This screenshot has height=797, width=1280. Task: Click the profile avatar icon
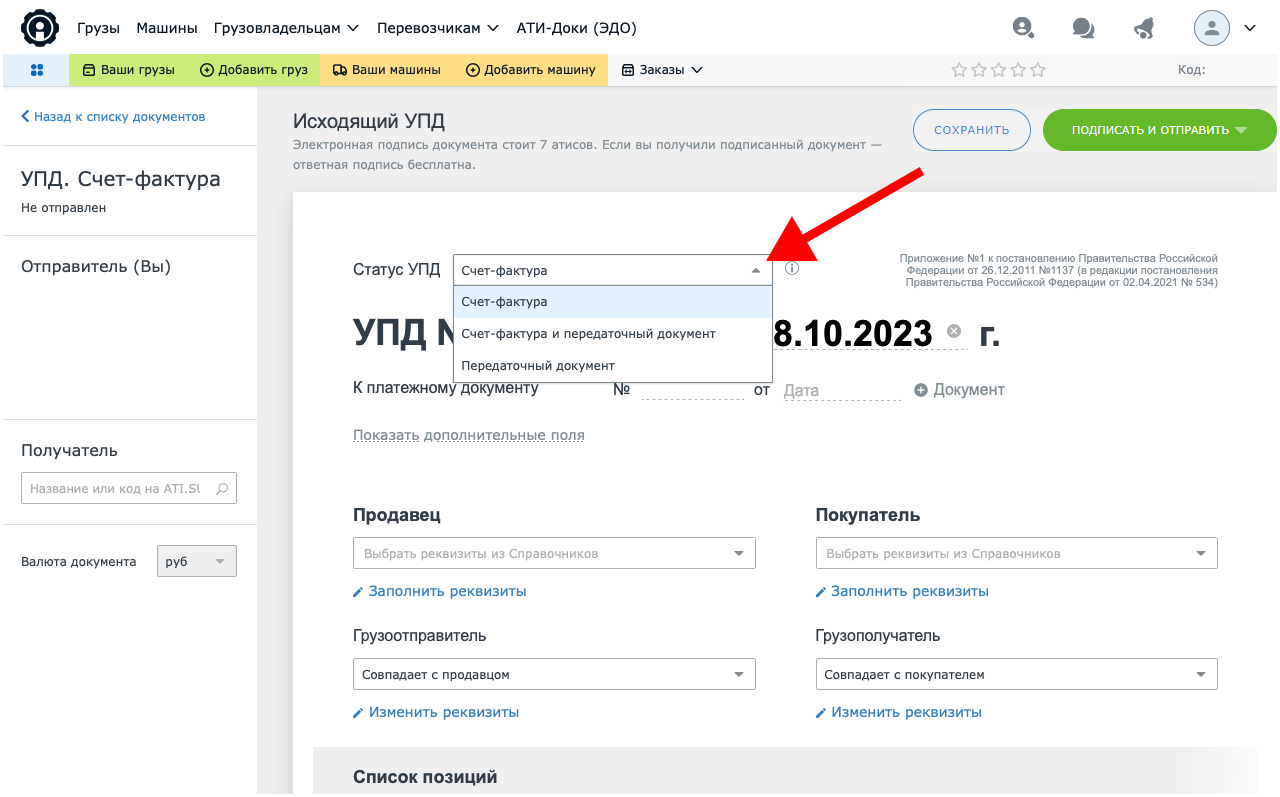1211,28
